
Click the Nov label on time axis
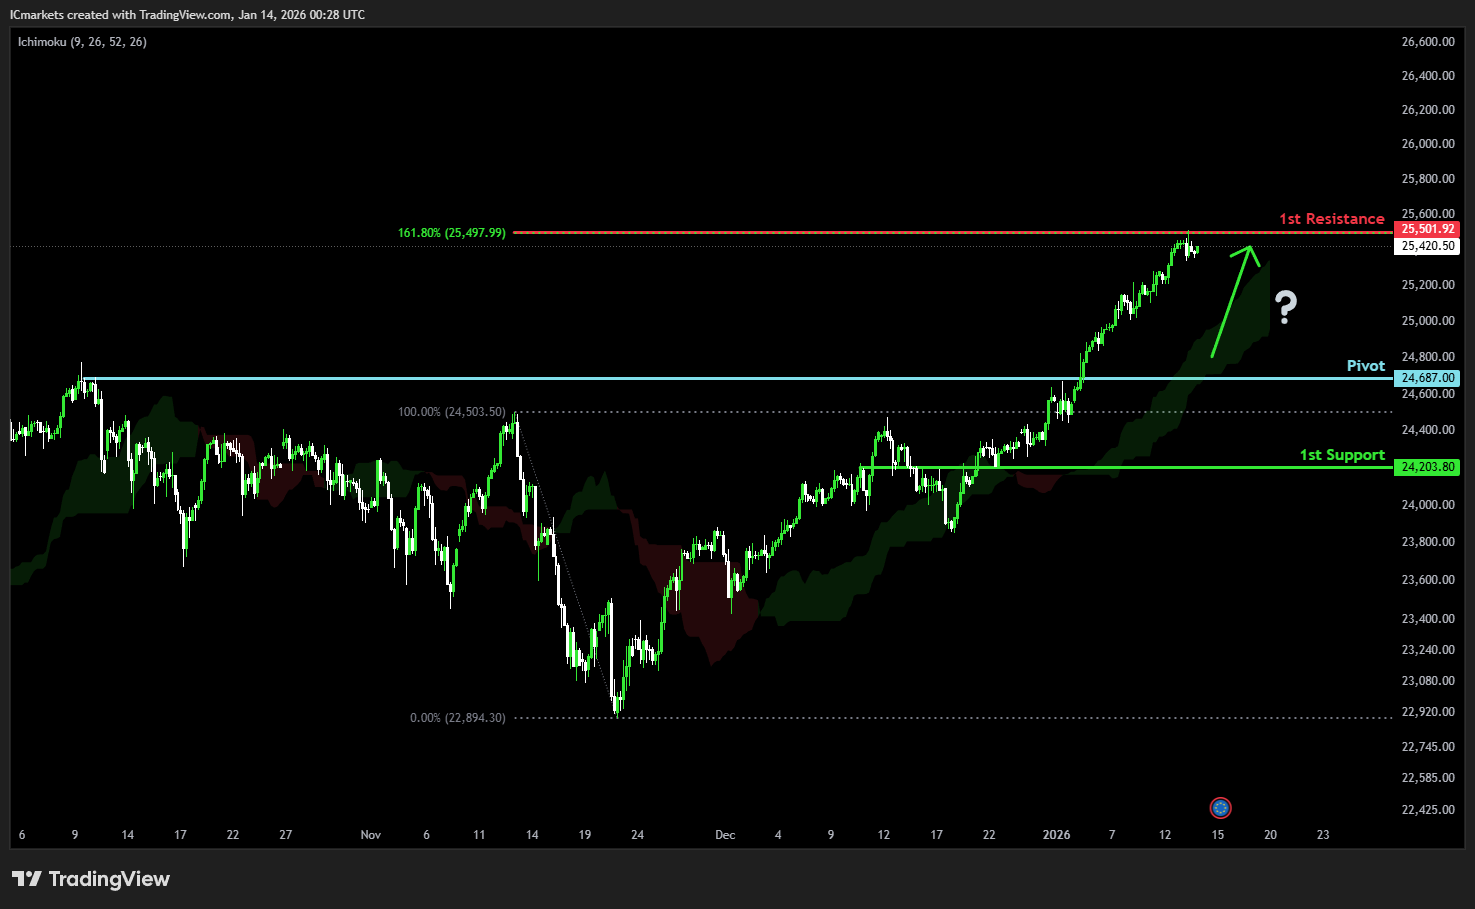click(371, 835)
